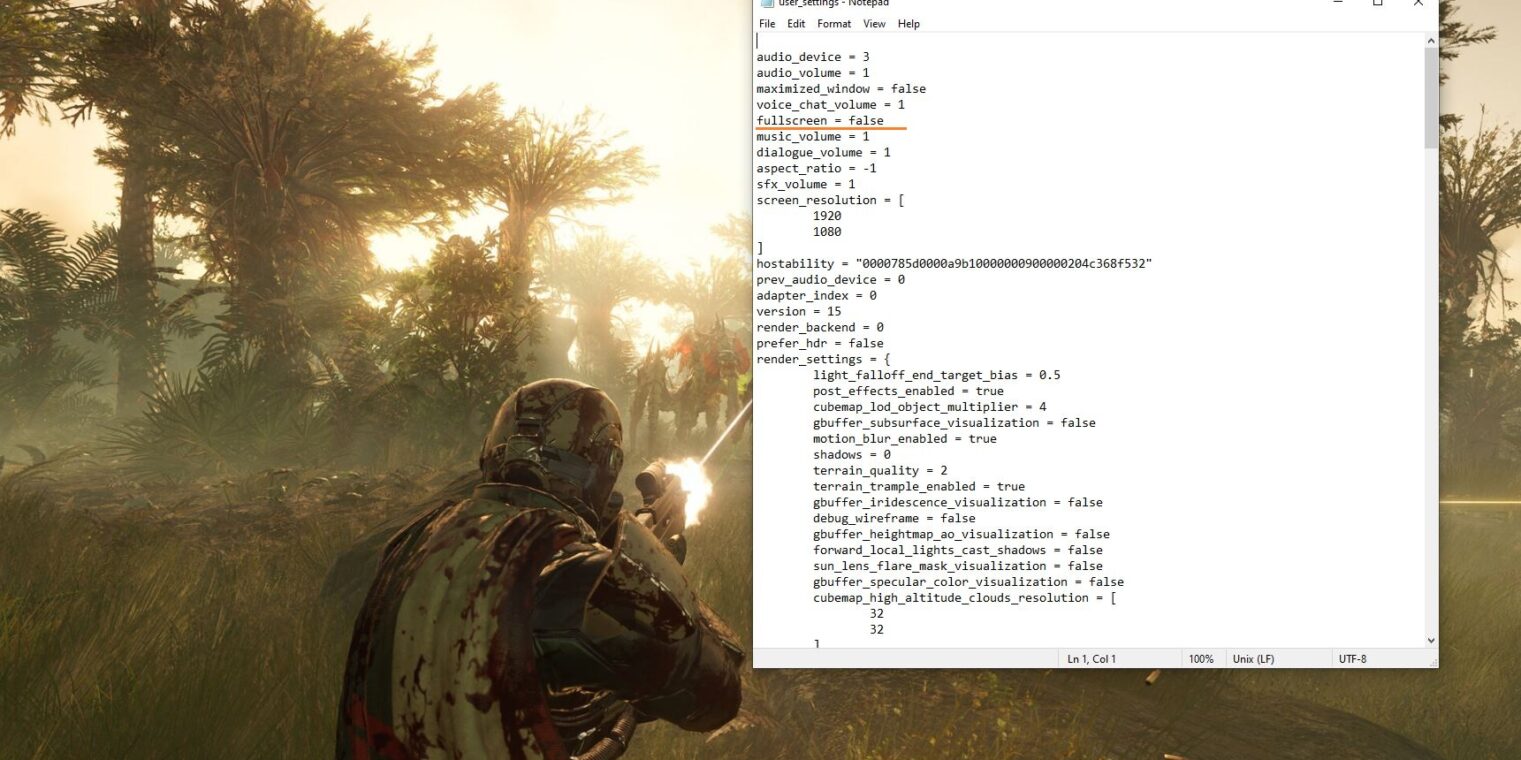Screen dimensions: 1521x760
Task: Click the line 'terrain_trample_enabled = true'
Action: click(918, 487)
